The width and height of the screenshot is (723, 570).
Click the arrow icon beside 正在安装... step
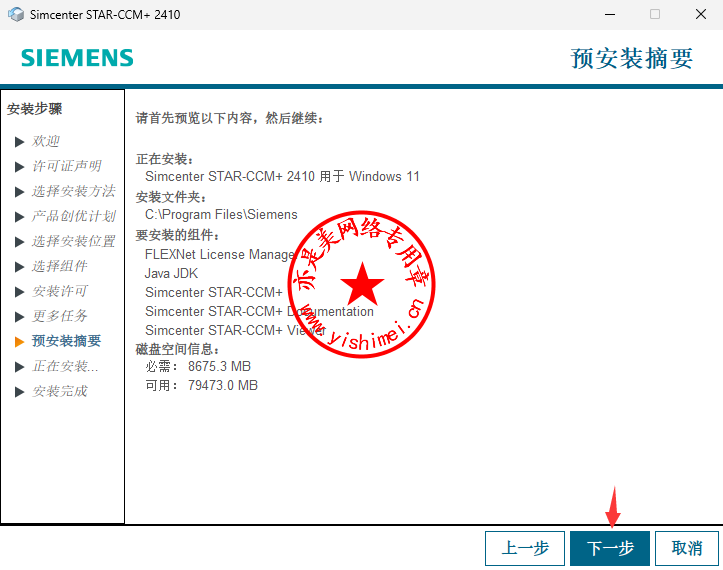pyautogui.click(x=19, y=367)
